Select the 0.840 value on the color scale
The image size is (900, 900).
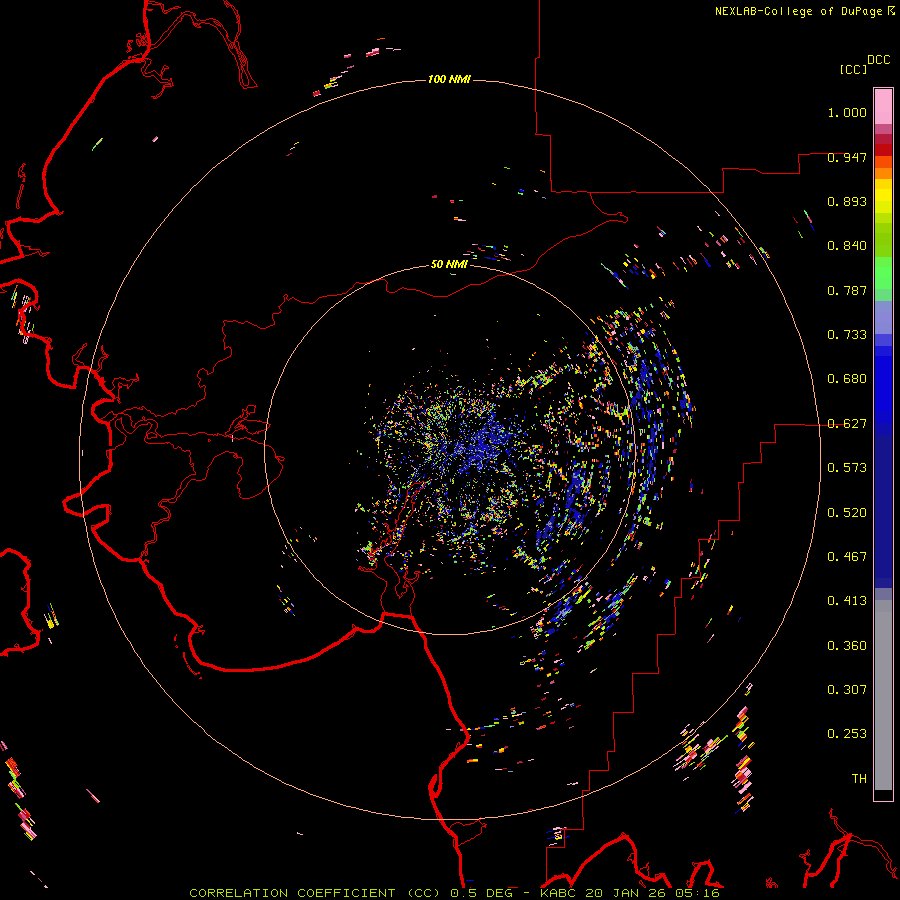coord(847,246)
